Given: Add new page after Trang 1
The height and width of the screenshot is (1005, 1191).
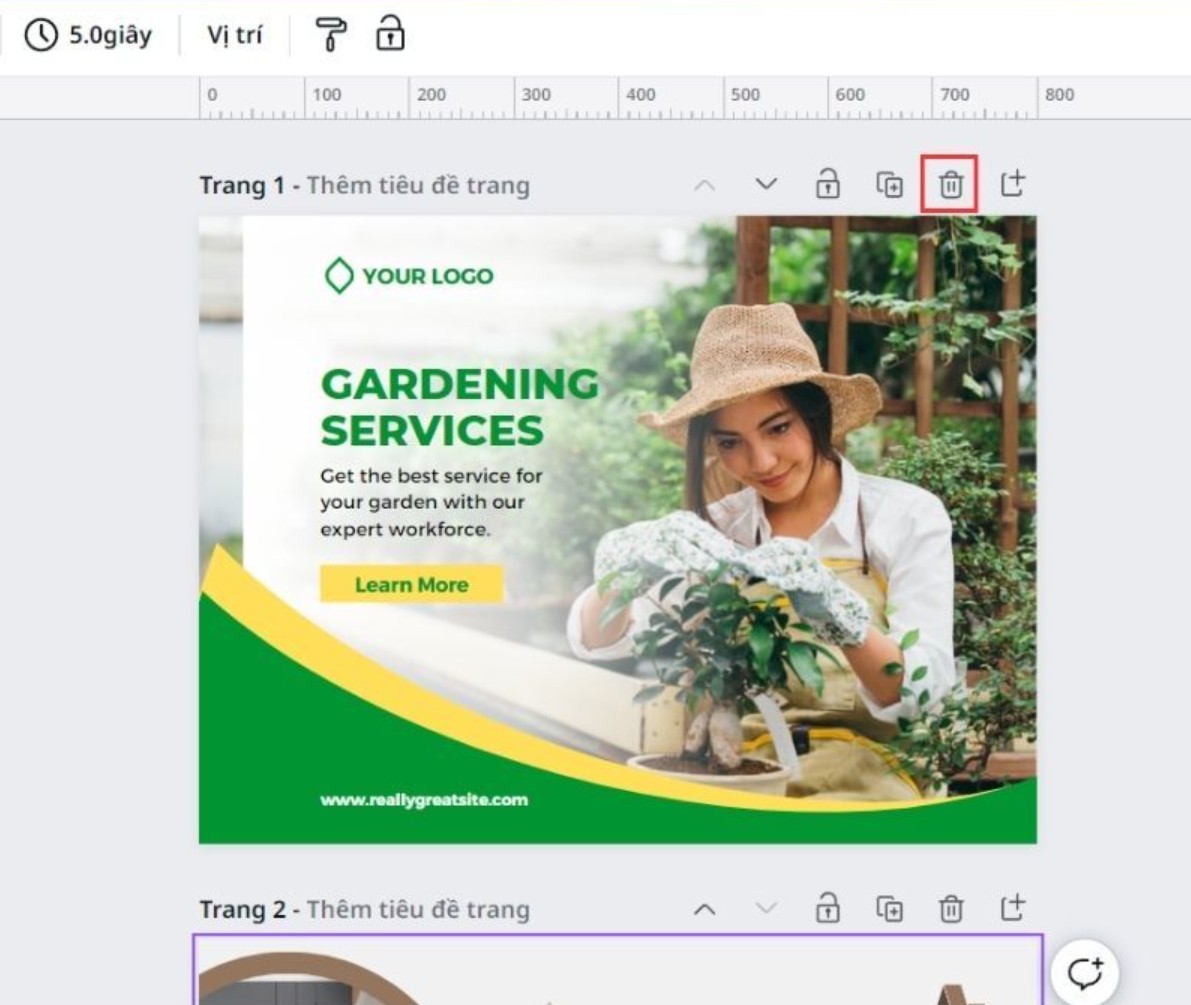Looking at the screenshot, I should tap(1013, 184).
